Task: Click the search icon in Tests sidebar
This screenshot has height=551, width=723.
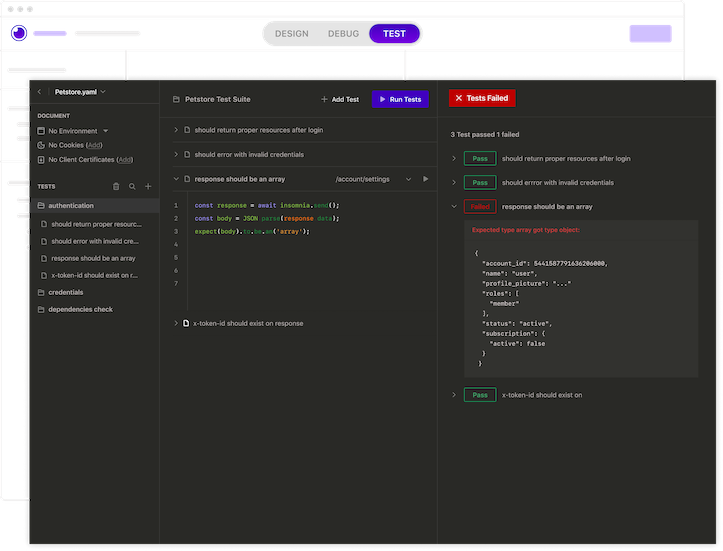Action: pos(132,186)
